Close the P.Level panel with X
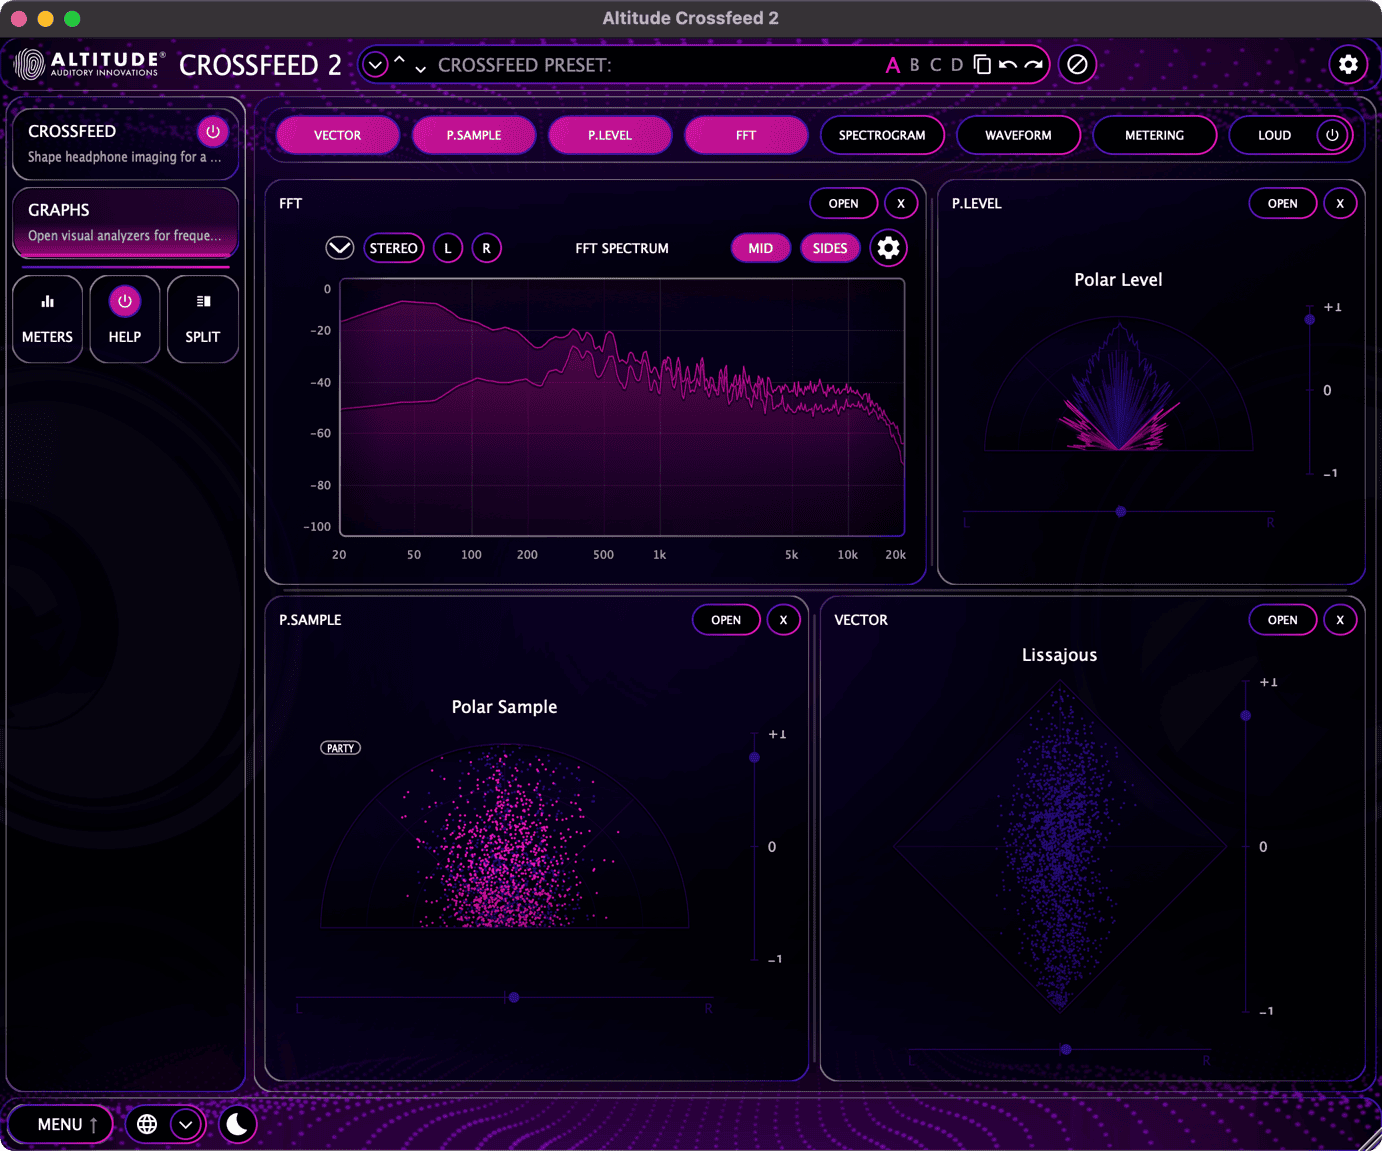 (x=1340, y=203)
